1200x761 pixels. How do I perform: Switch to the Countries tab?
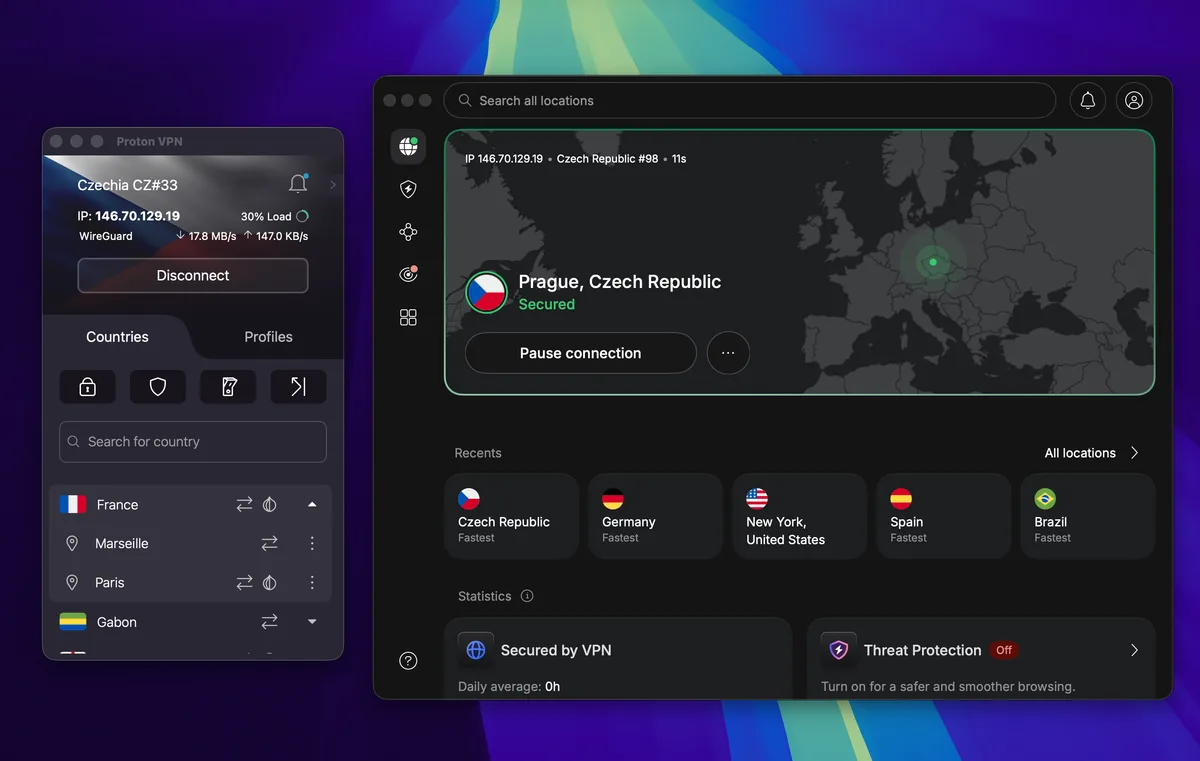[x=117, y=337]
